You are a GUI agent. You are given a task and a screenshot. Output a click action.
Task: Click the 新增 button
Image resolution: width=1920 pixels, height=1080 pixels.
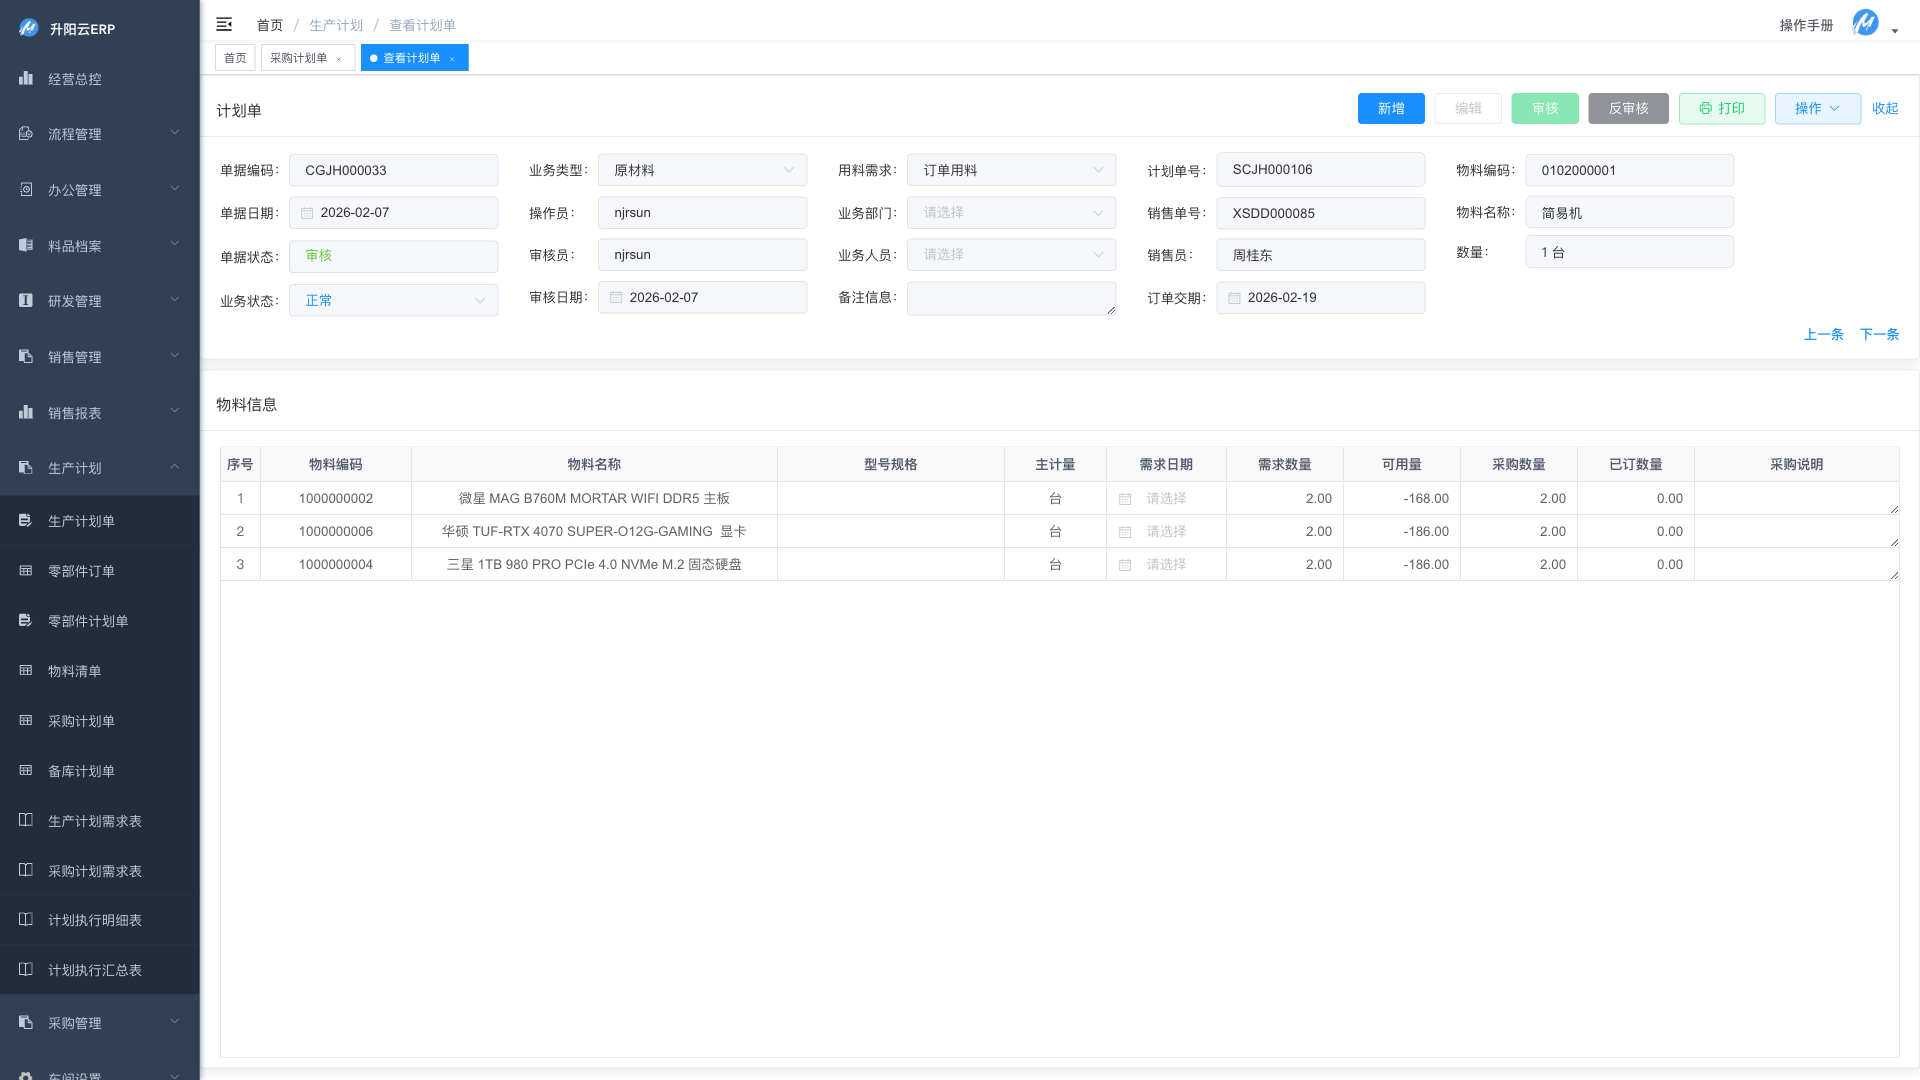tap(1390, 108)
